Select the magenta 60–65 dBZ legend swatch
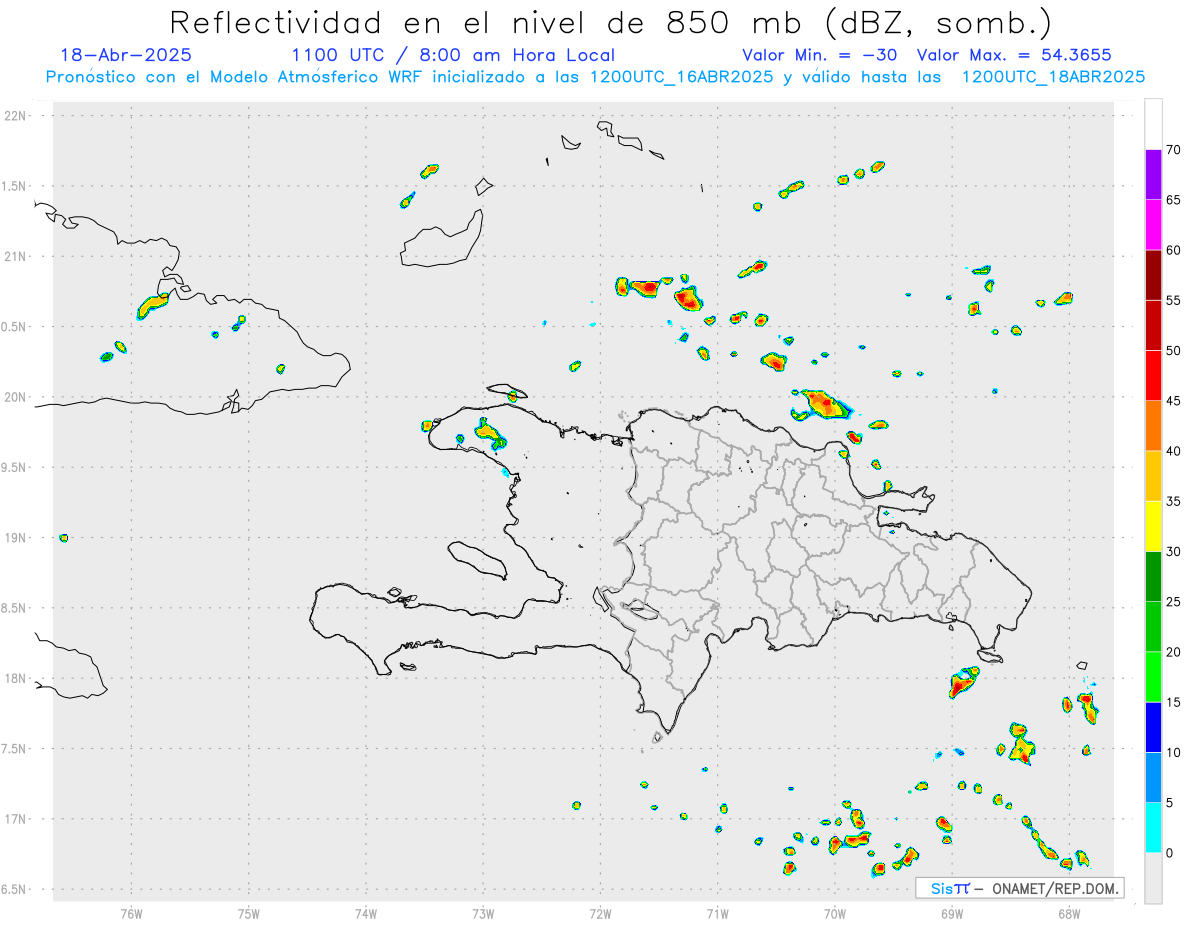1200x927 pixels. click(1153, 225)
